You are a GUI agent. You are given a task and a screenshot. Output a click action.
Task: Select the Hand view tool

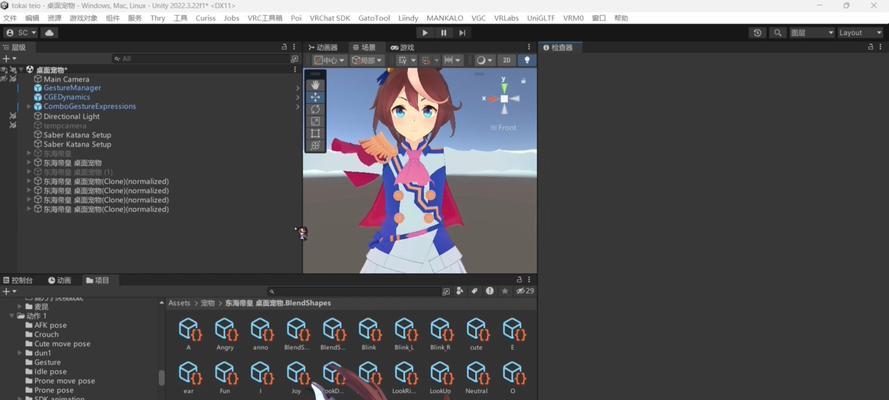coord(316,85)
